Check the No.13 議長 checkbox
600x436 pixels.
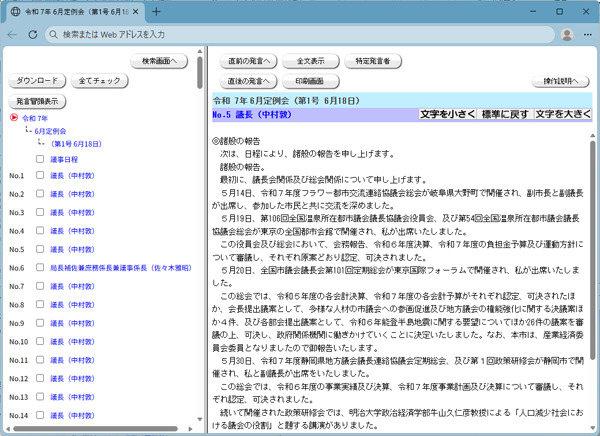(x=40, y=397)
